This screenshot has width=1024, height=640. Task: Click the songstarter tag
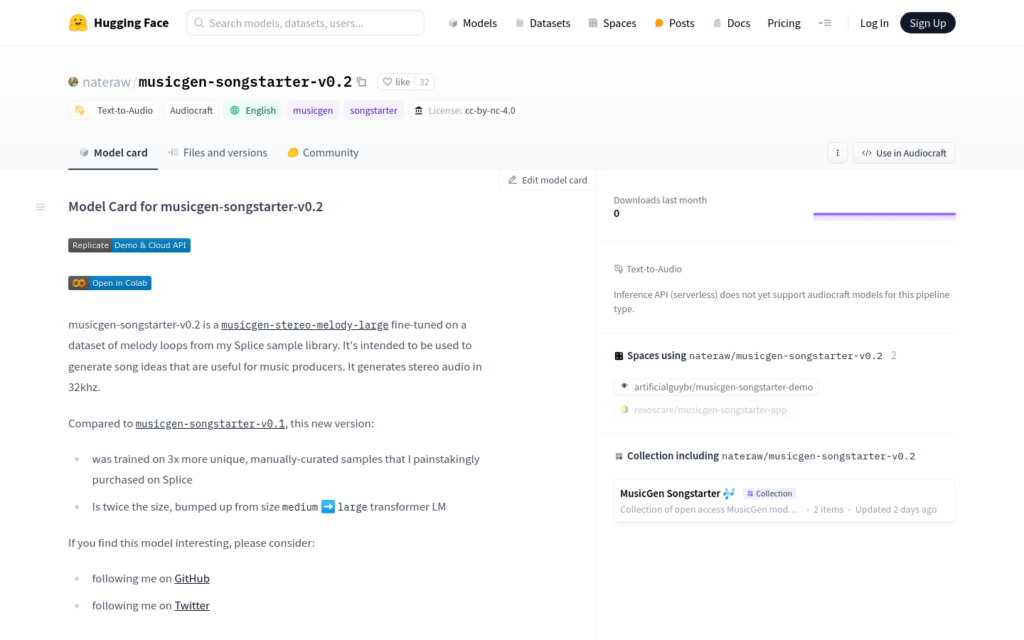[x=374, y=110]
